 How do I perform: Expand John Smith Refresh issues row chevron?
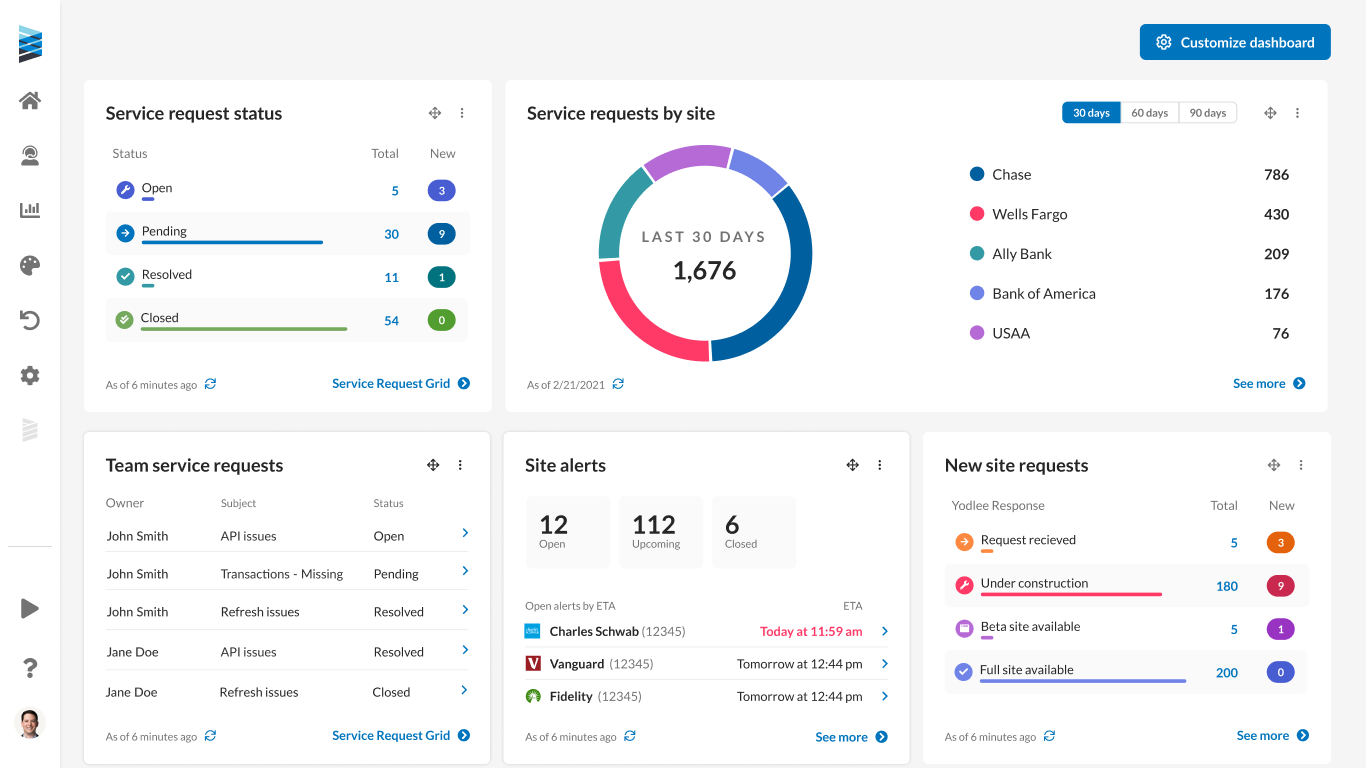(x=465, y=609)
